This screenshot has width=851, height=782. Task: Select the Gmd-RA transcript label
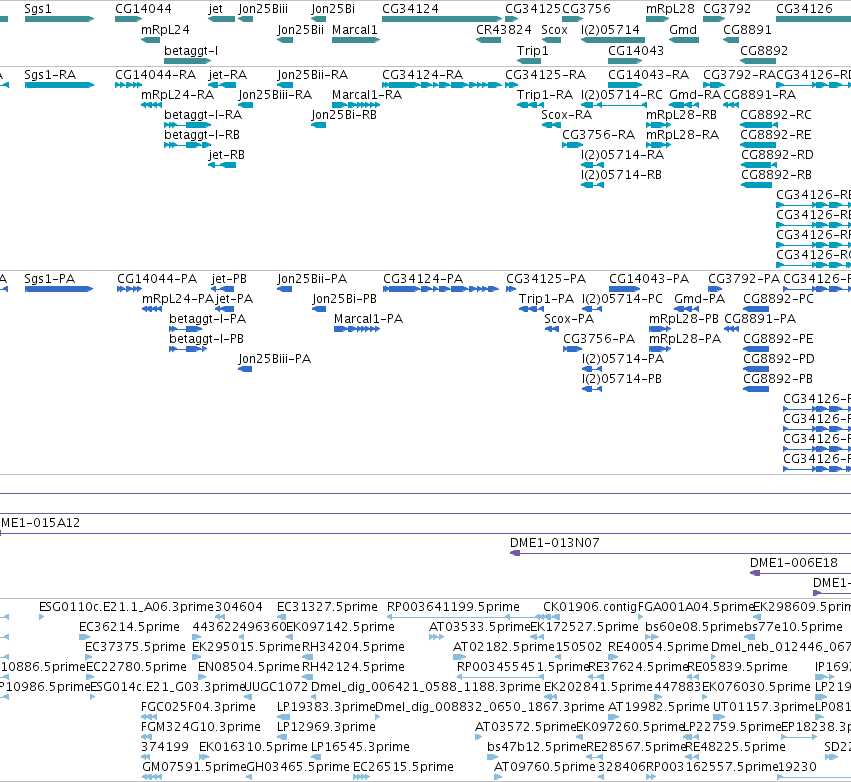[695, 95]
